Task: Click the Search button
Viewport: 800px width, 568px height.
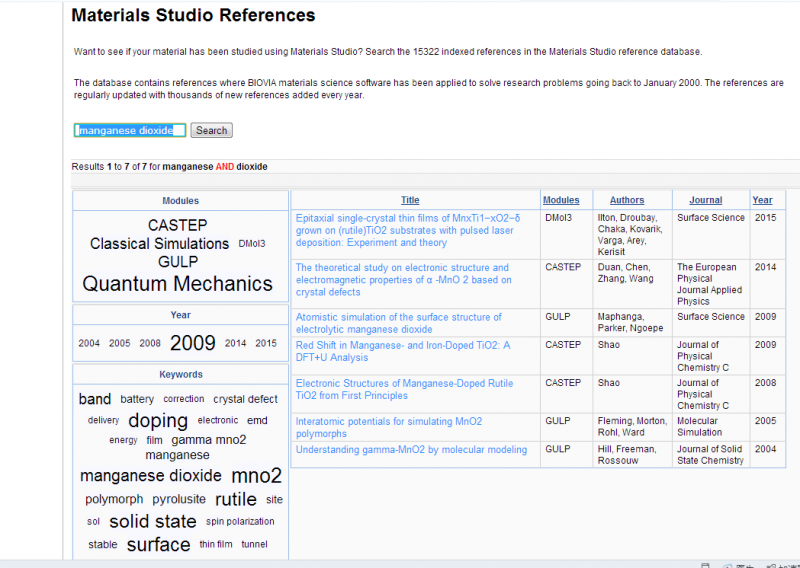Action: tap(211, 130)
